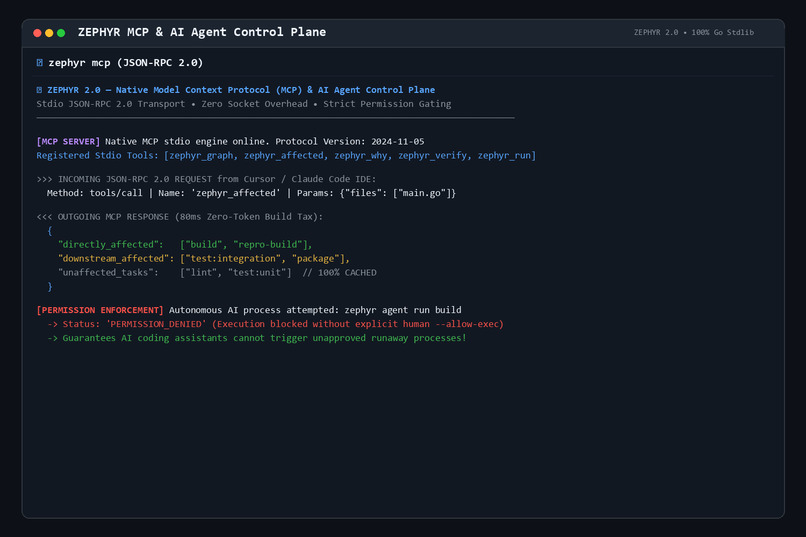The width and height of the screenshot is (806, 537).
Task: Click the '>>> INCOMING JSON-RPC 2.0 REQUEST' line
Action: 206,179
